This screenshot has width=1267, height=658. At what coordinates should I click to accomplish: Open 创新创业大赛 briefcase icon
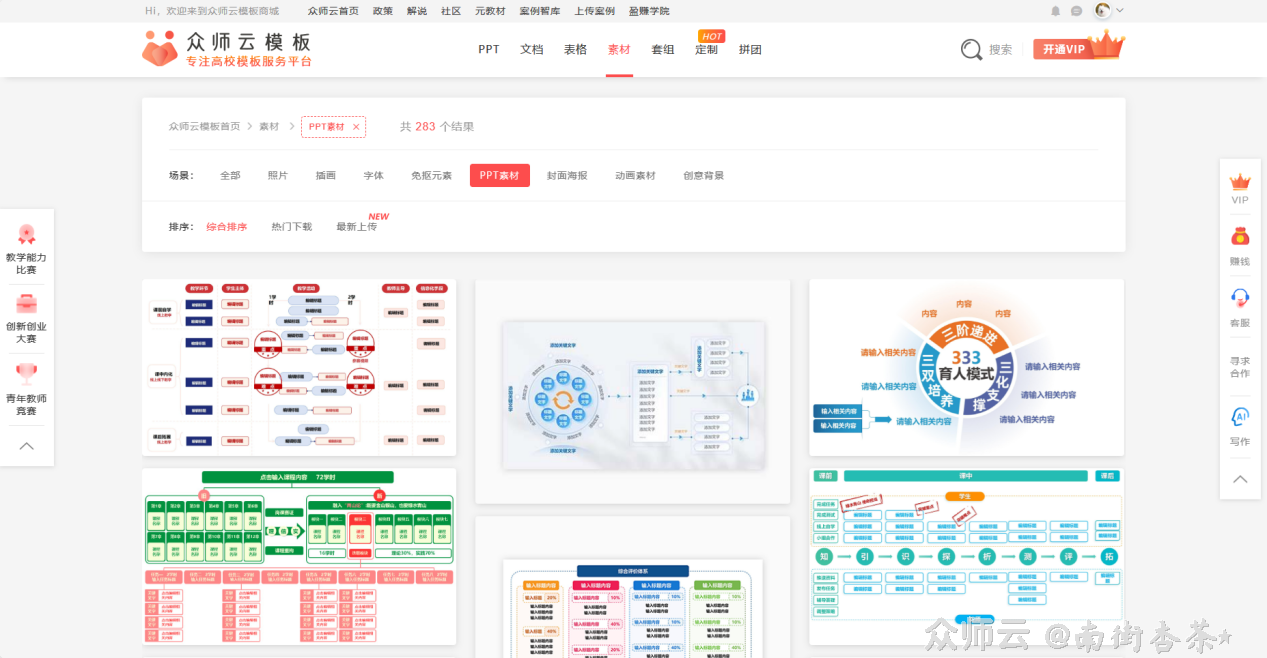click(26, 304)
